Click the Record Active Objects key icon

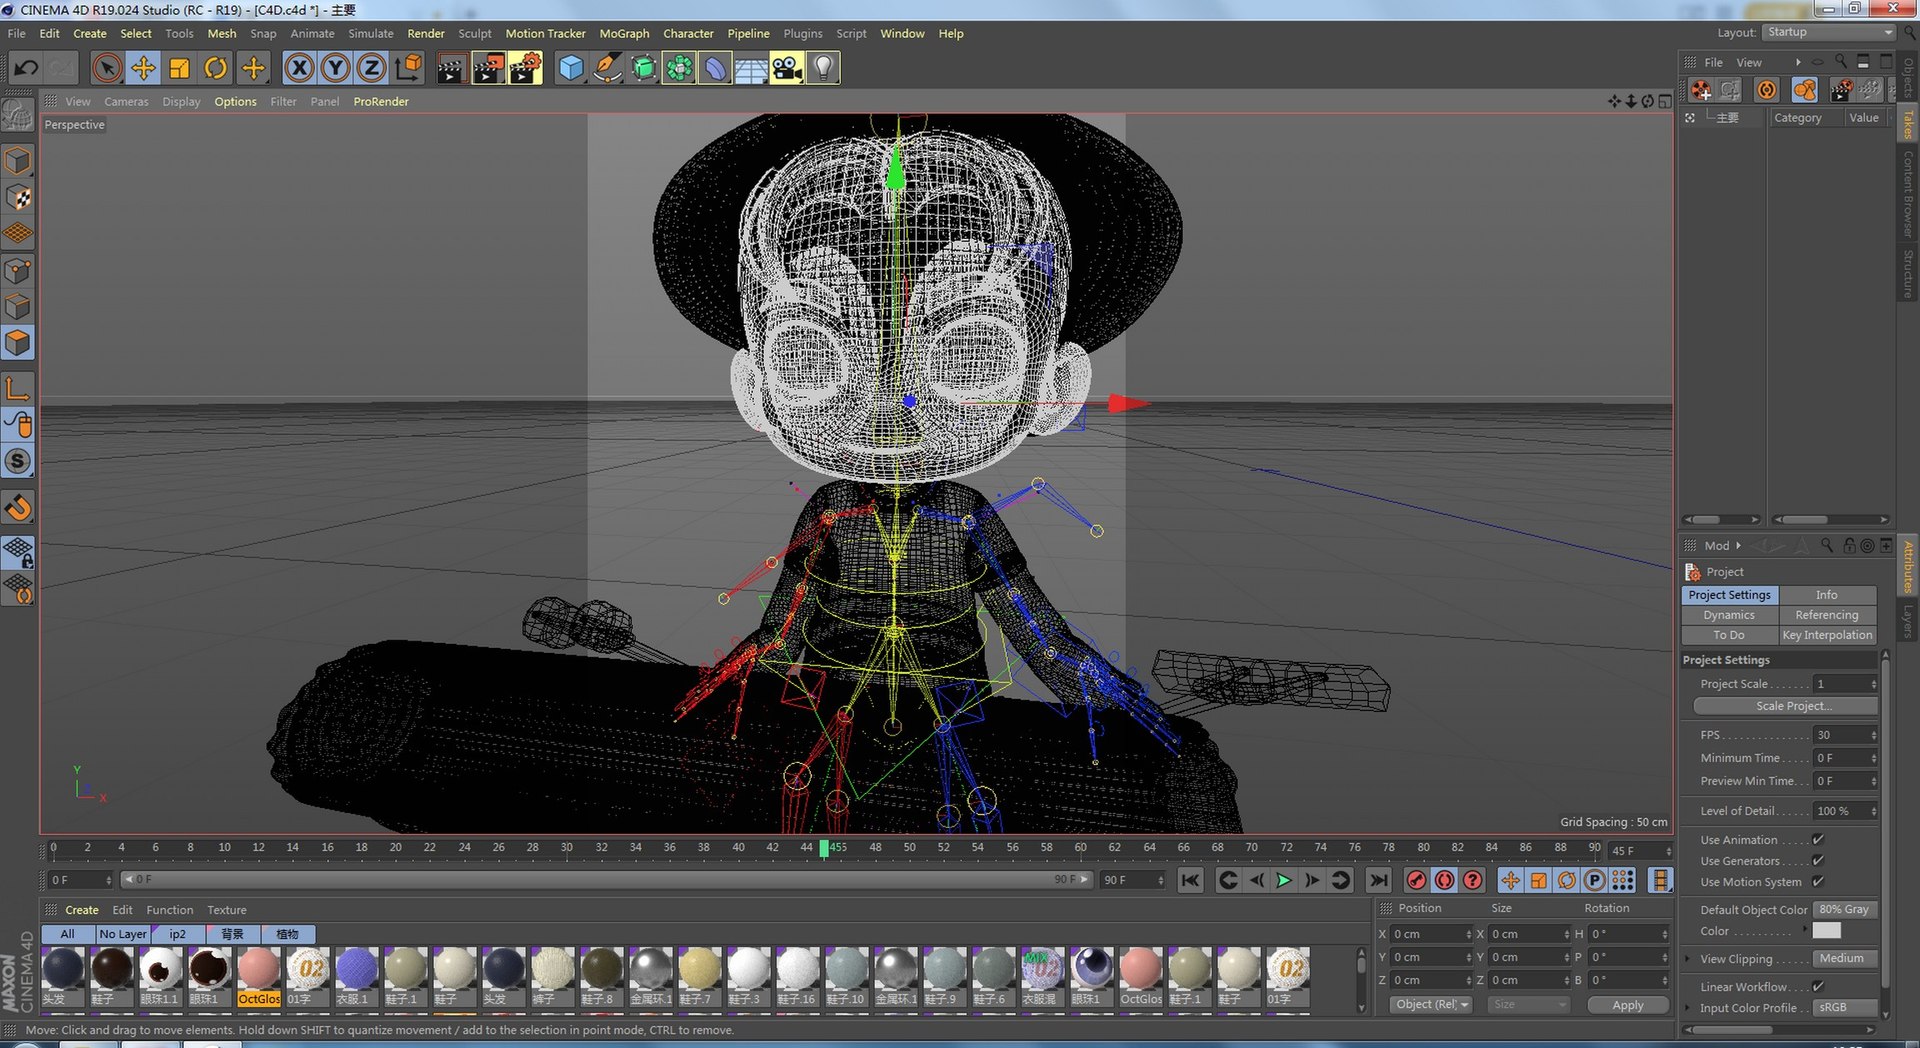click(1416, 880)
